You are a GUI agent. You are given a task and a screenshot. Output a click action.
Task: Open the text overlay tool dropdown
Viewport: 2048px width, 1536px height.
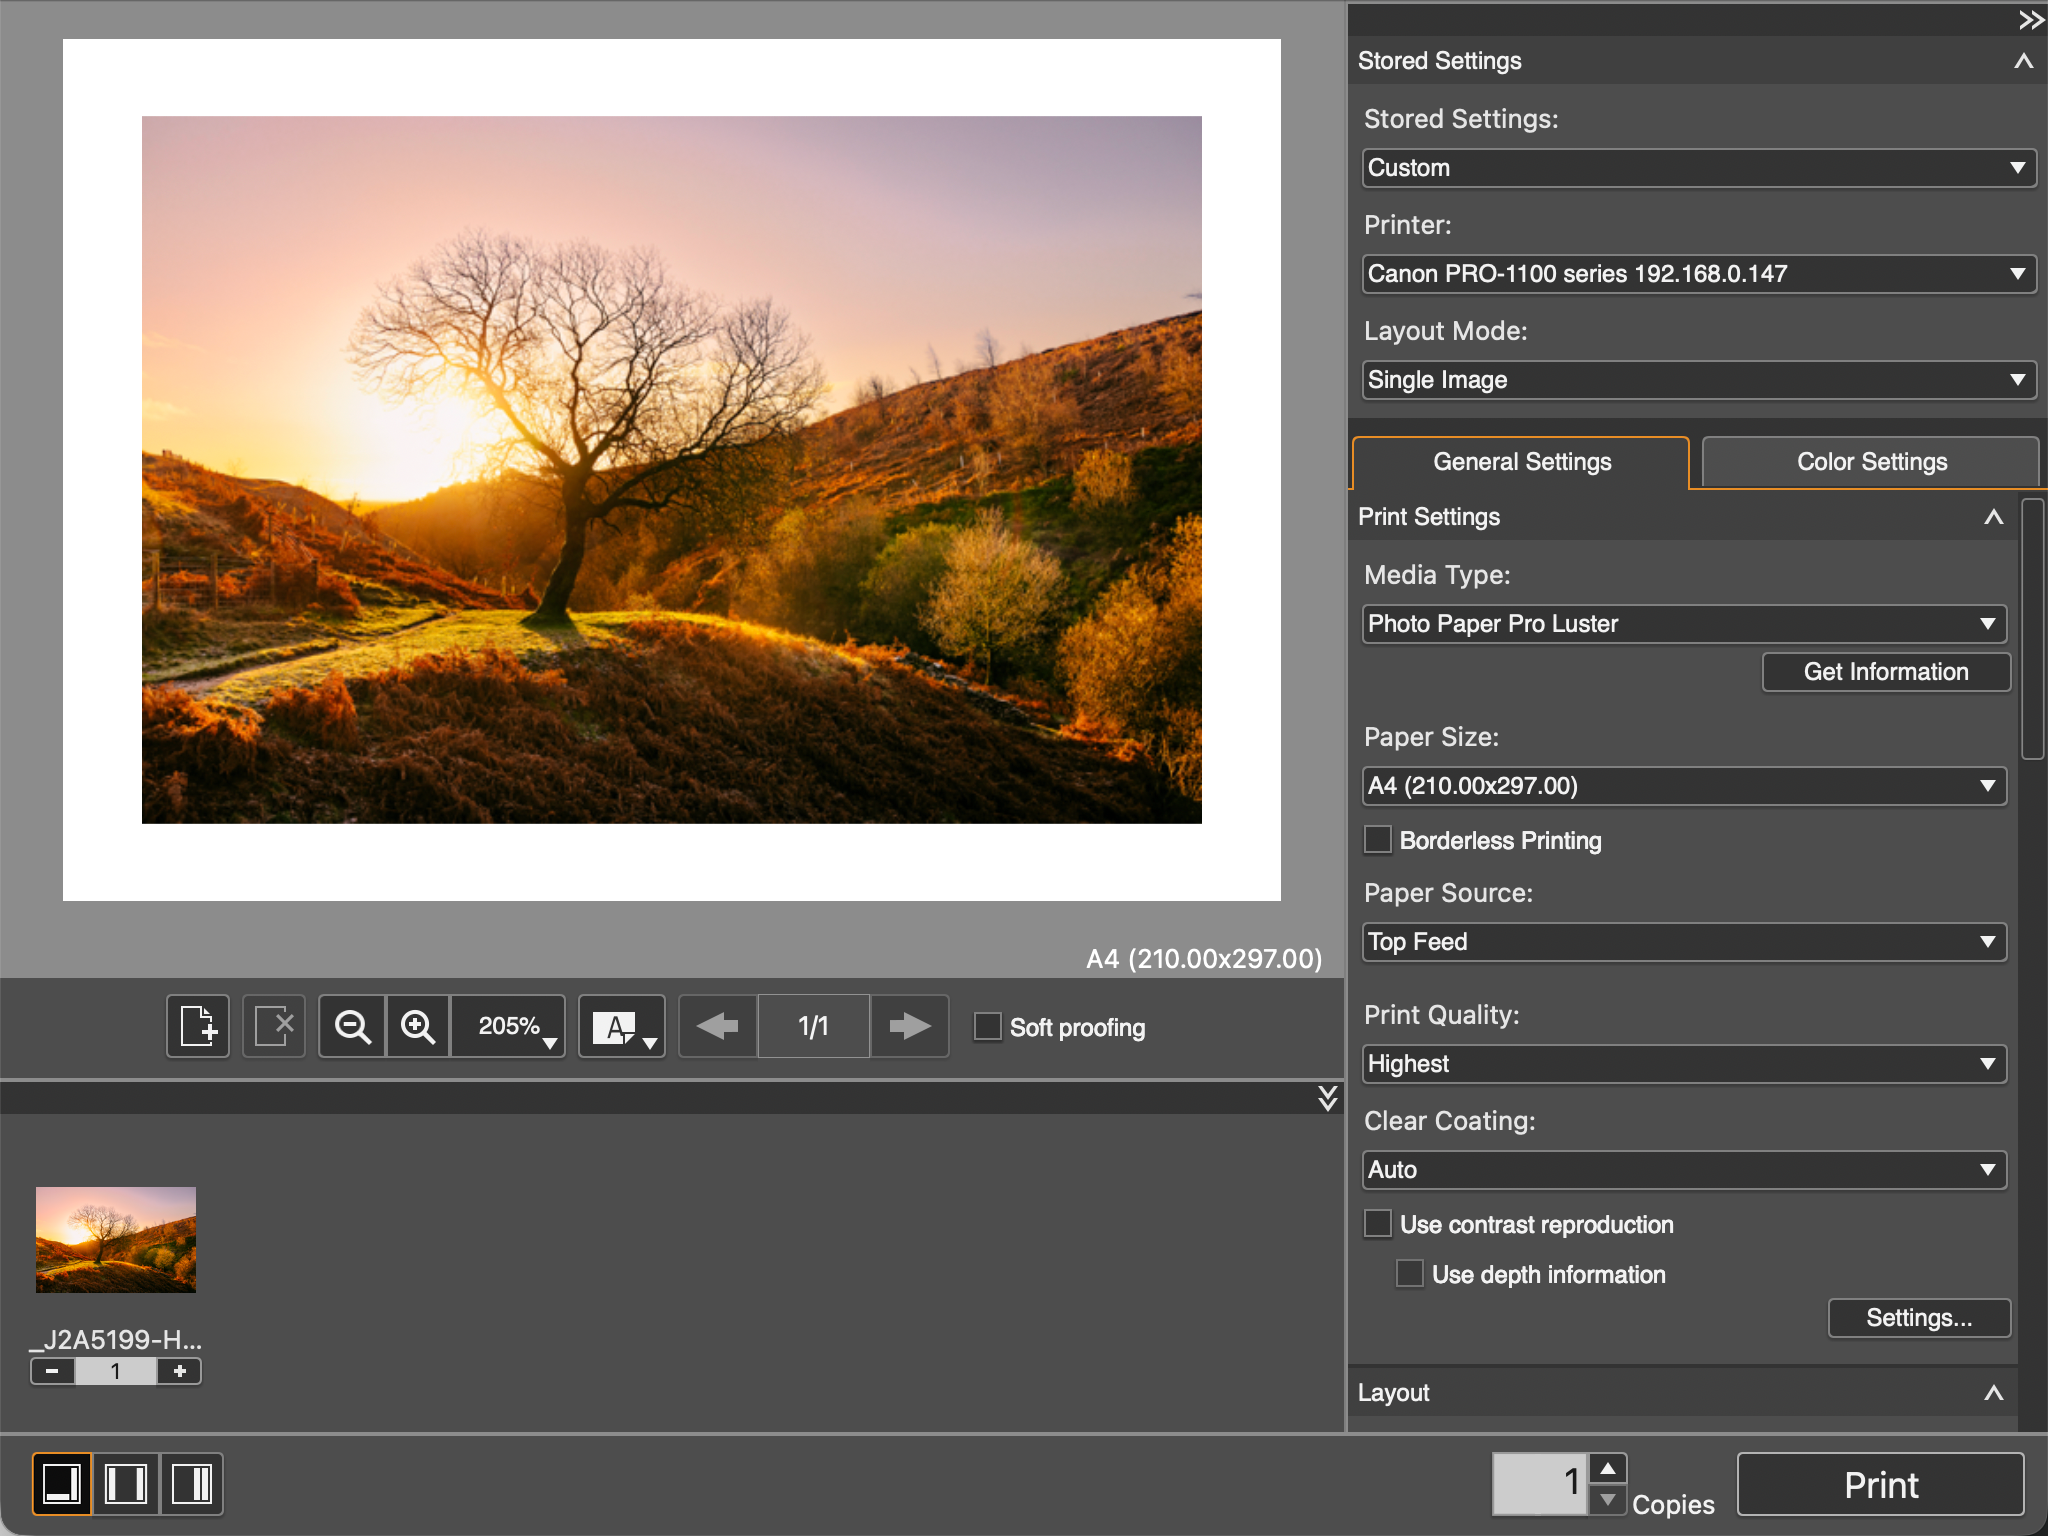click(622, 1026)
